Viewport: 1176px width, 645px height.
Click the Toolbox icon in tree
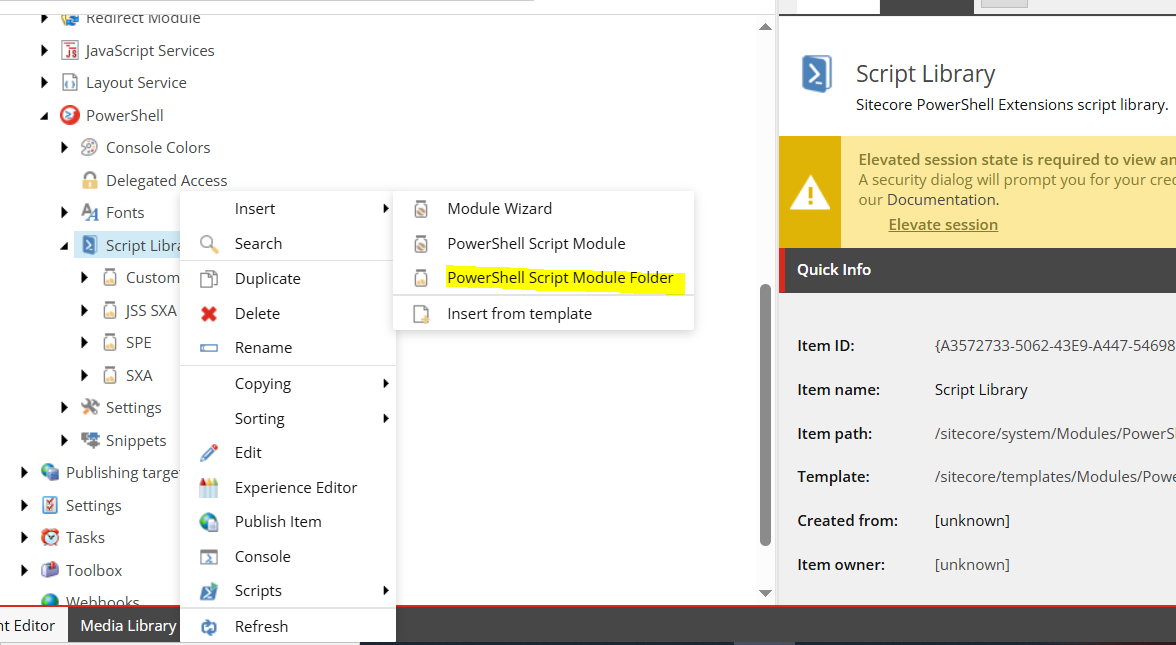50,570
